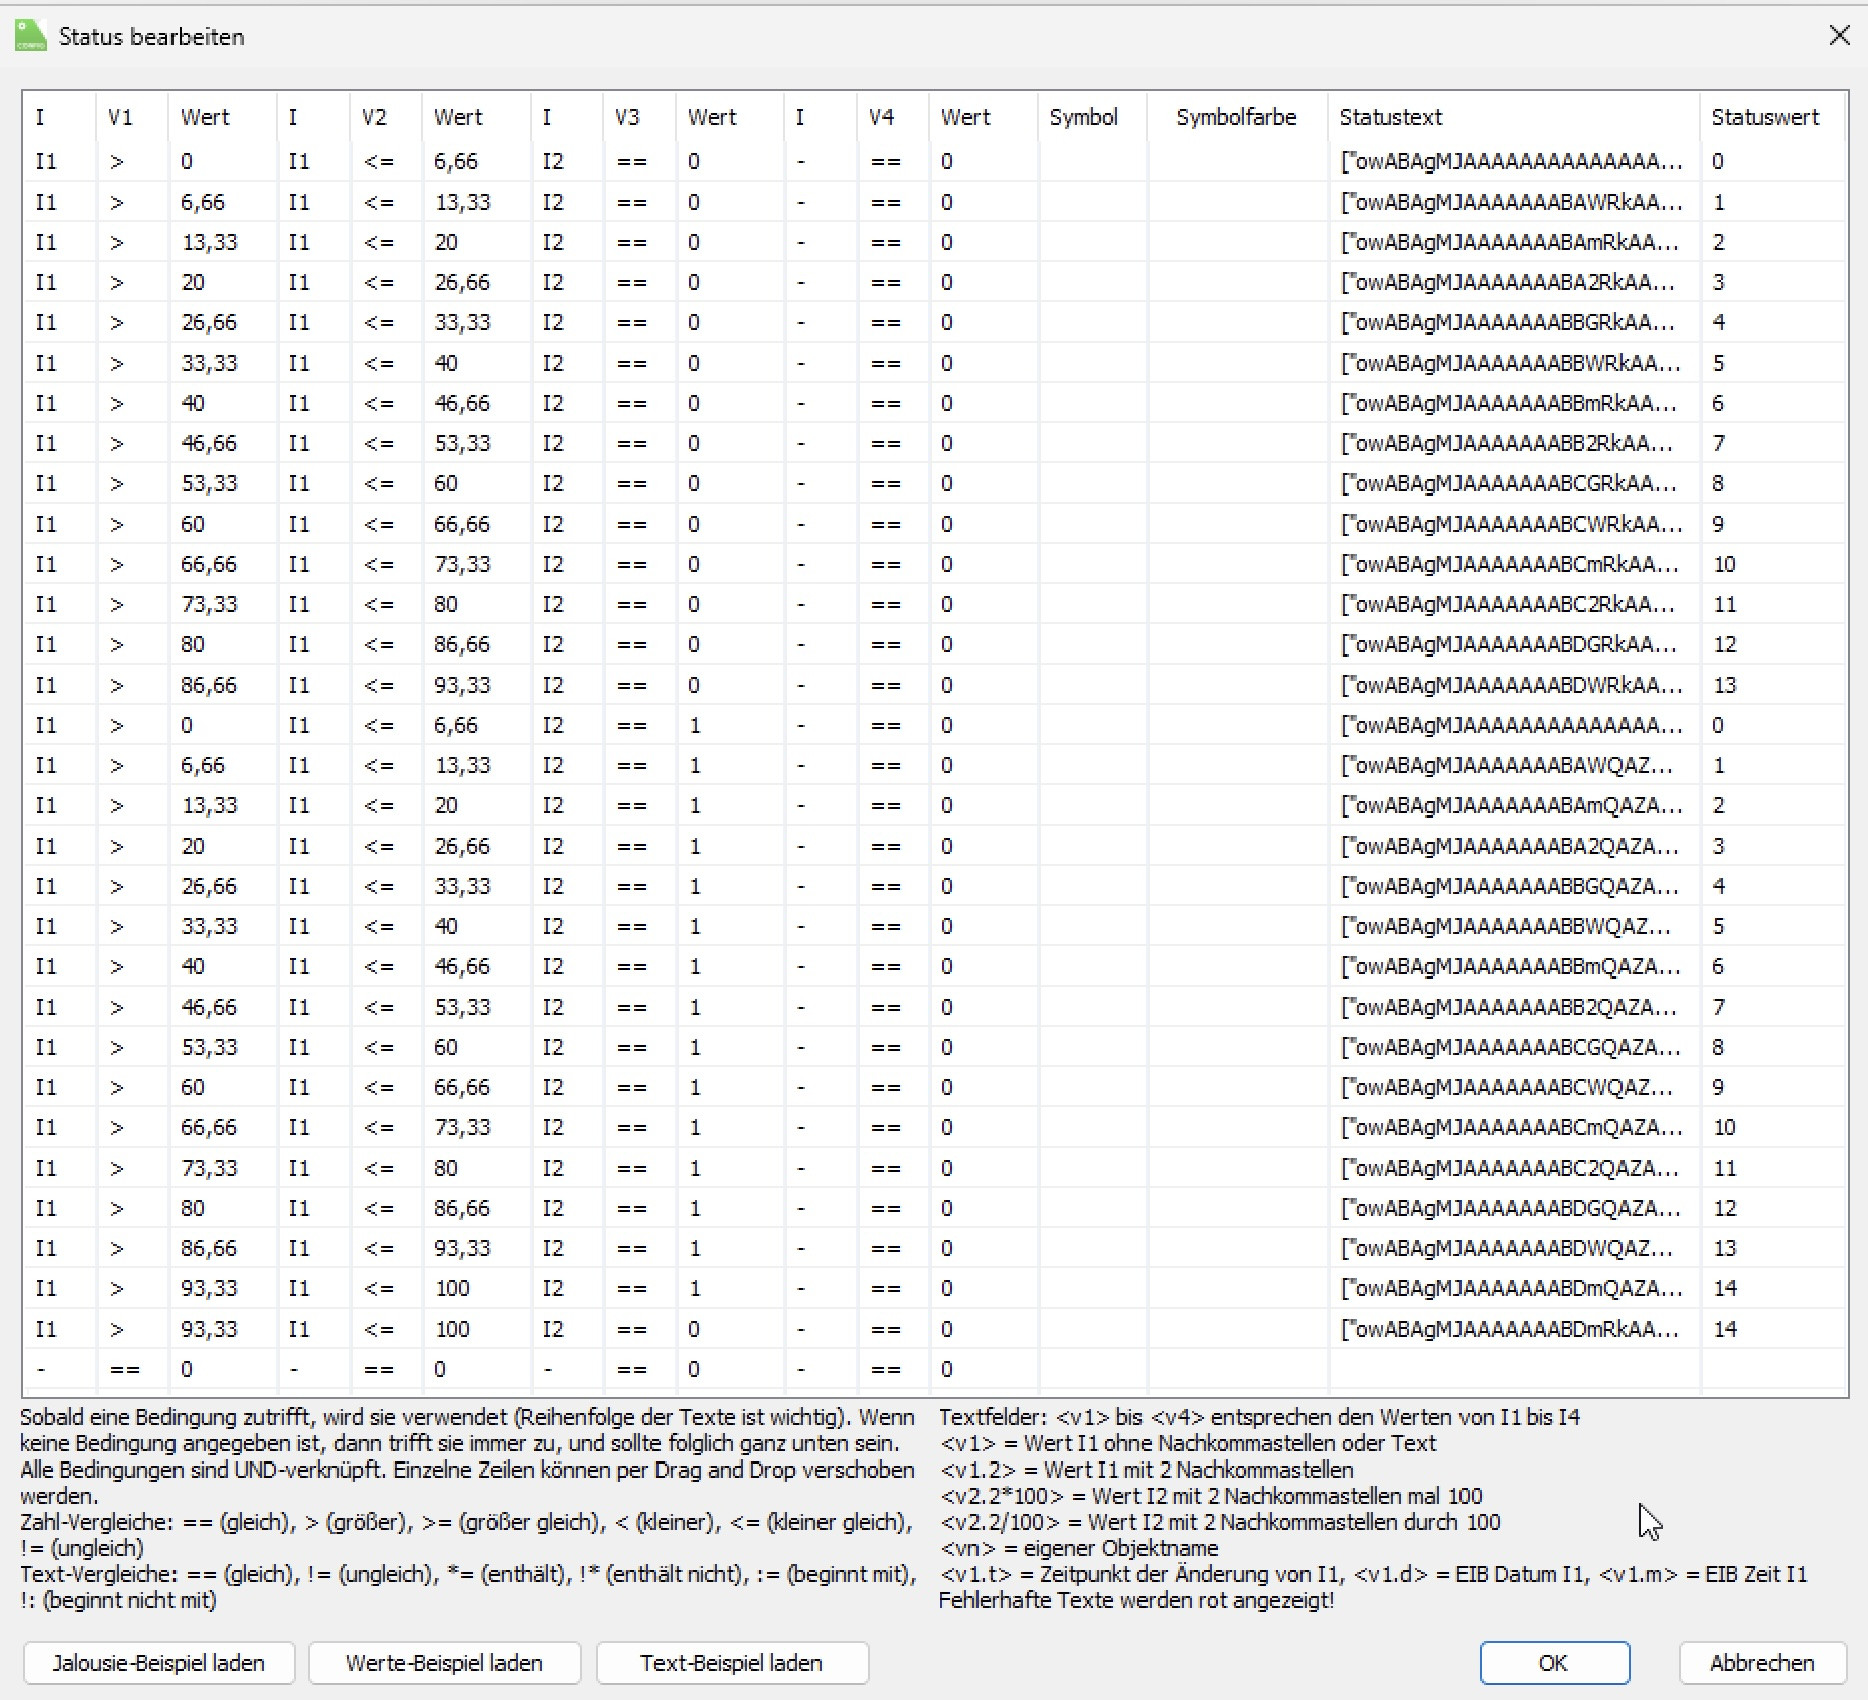Select the Statustext cell ending BBWRkAA…

click(x=1513, y=363)
